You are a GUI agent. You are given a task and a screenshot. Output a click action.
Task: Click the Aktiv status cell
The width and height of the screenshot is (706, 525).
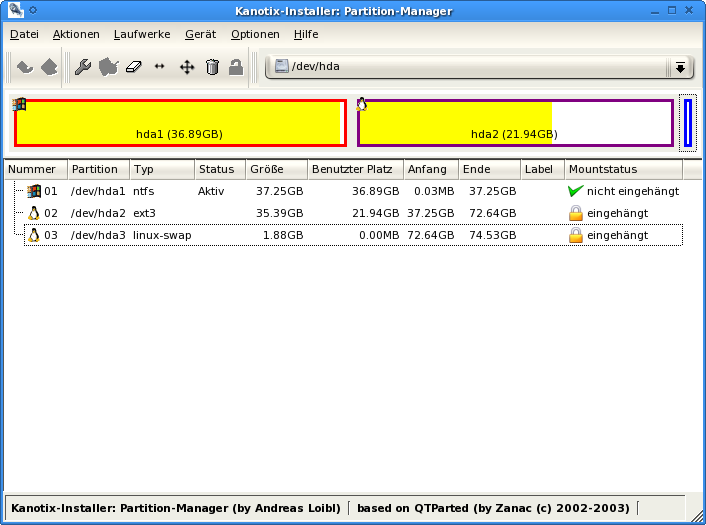(211, 191)
